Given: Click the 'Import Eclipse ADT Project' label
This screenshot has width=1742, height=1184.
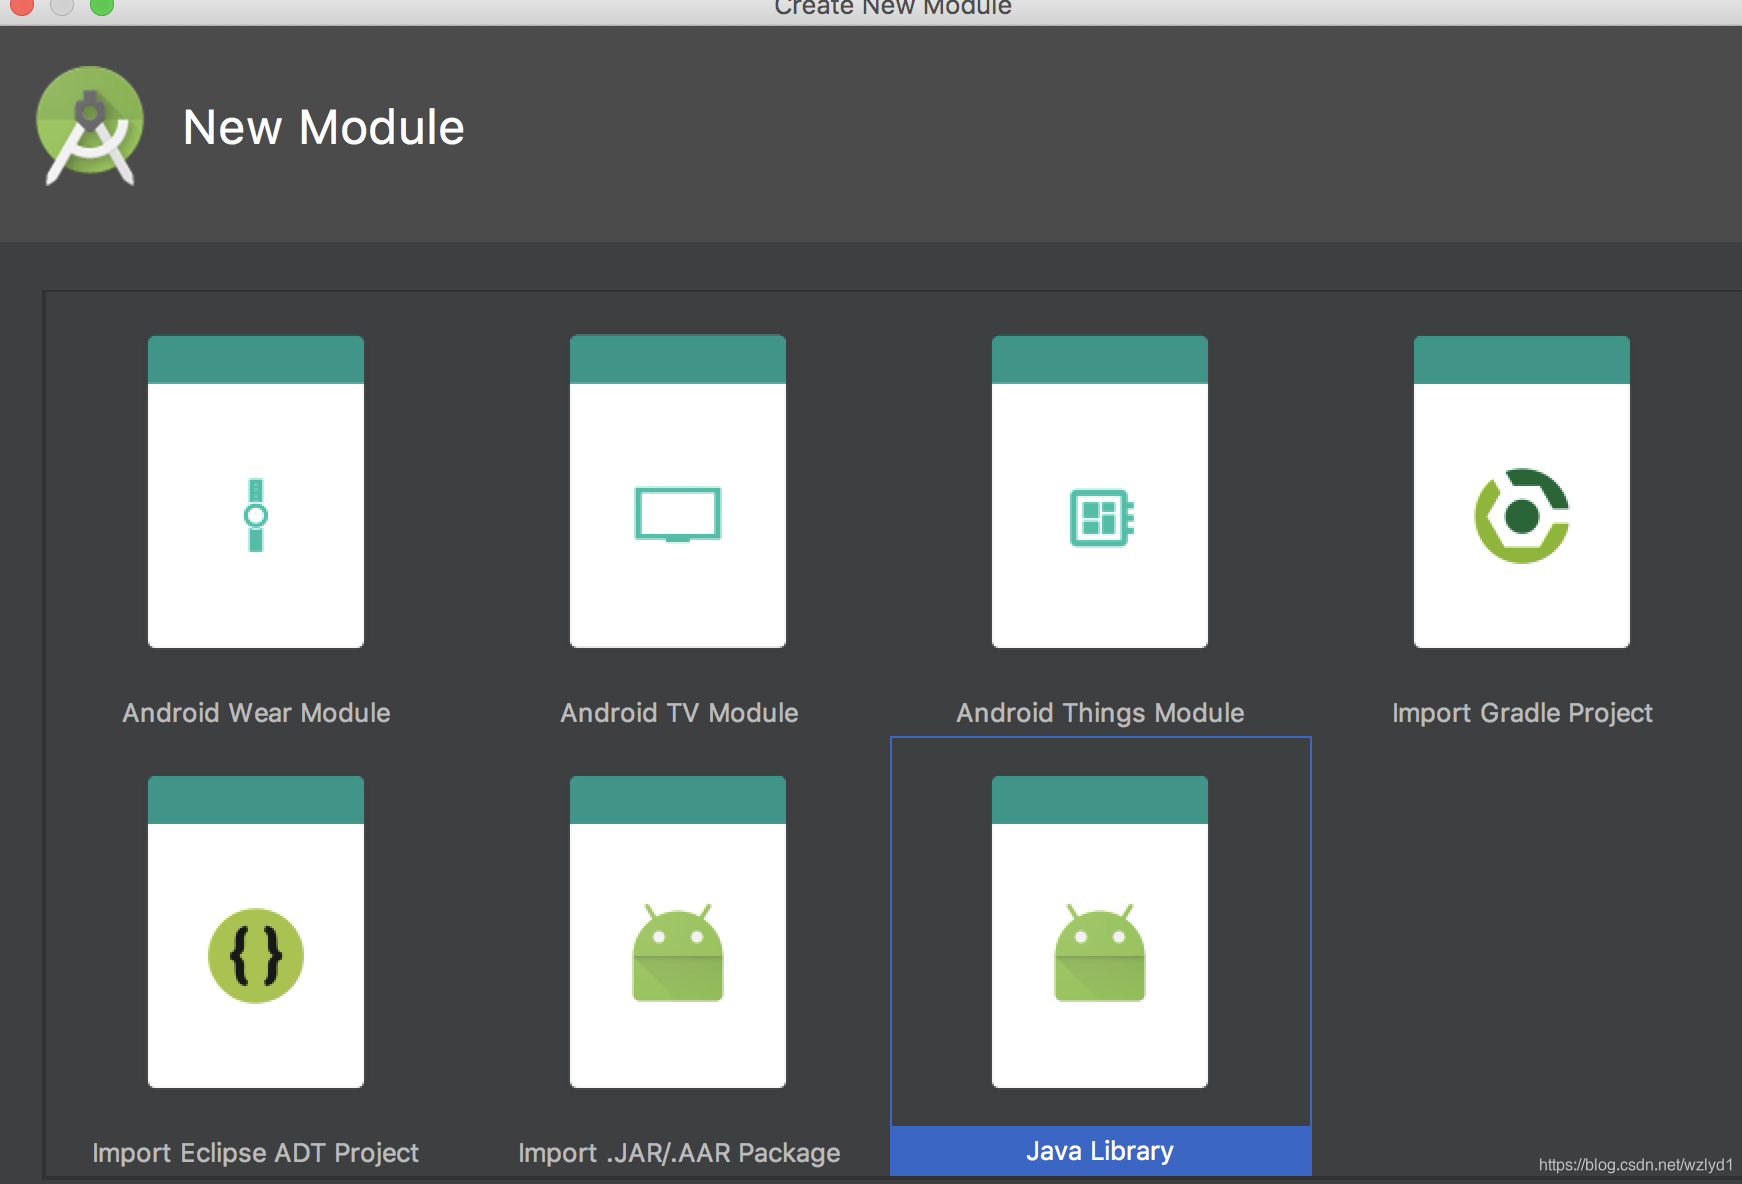Looking at the screenshot, I should click(x=255, y=1153).
